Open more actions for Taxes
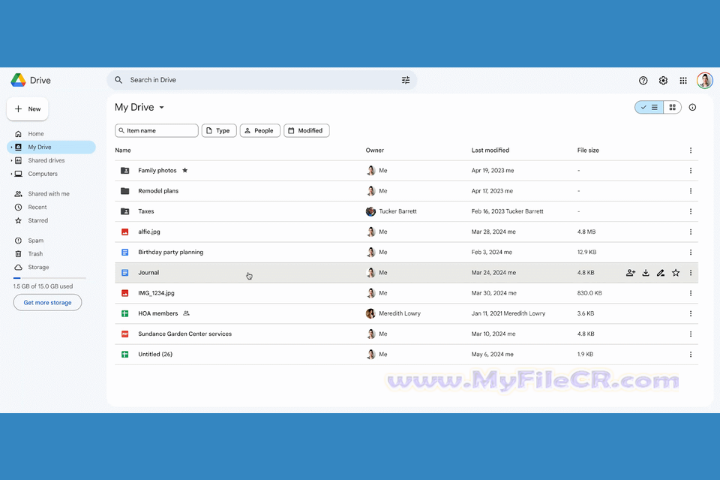Screen dimensions: 720x480 691,211
